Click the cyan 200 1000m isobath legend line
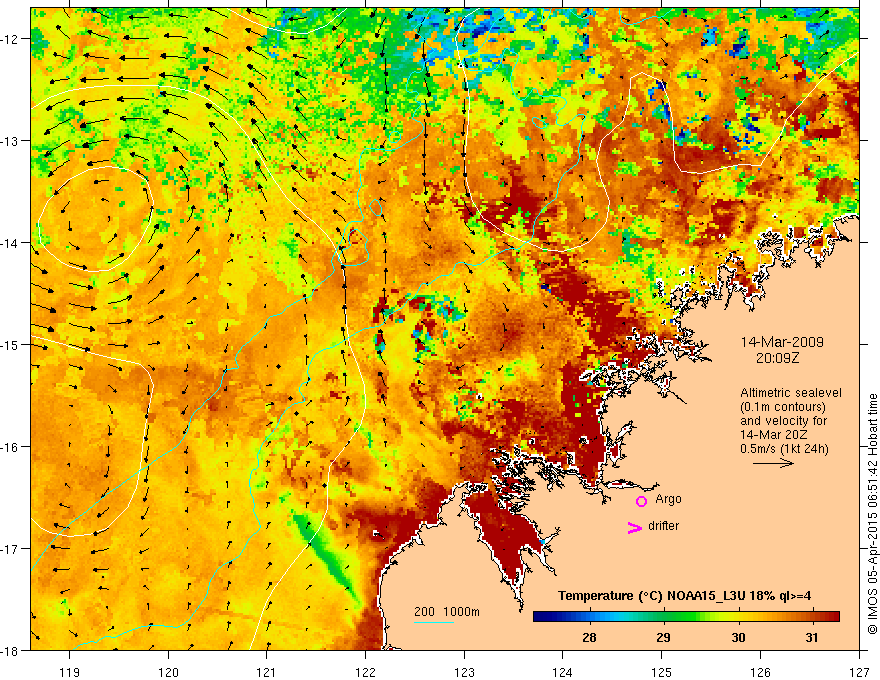880x680 pixels. 434,622
